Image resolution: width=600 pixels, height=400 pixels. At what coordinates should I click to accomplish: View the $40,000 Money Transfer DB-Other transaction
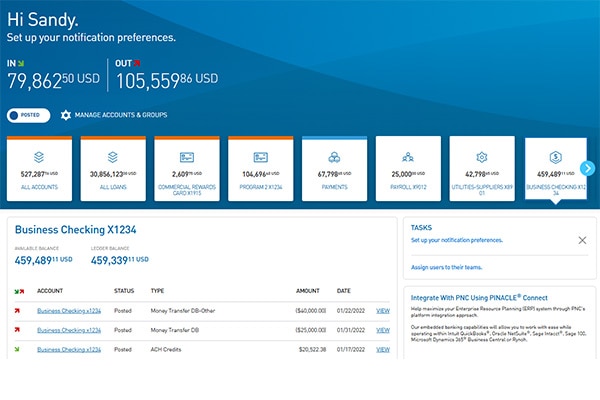382,311
